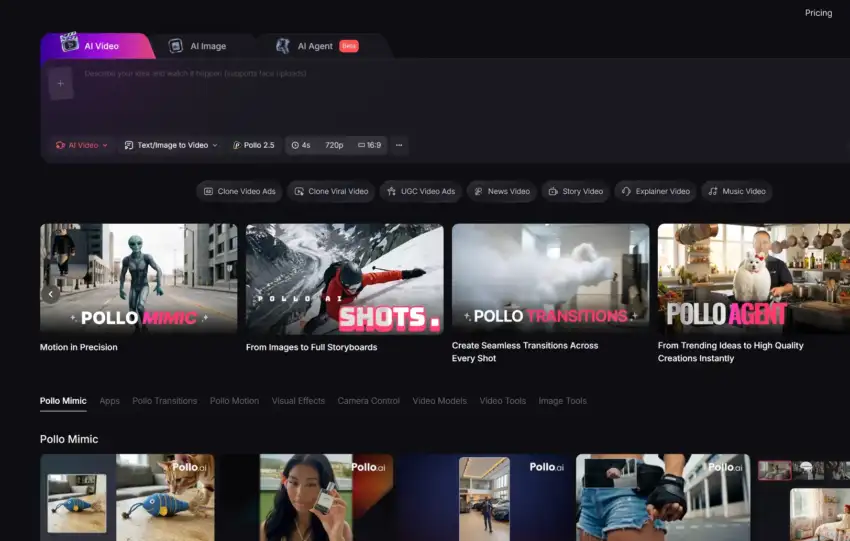Open the Pollo AI Shots banner
Viewport: 850px width, 541px height.
345,279
